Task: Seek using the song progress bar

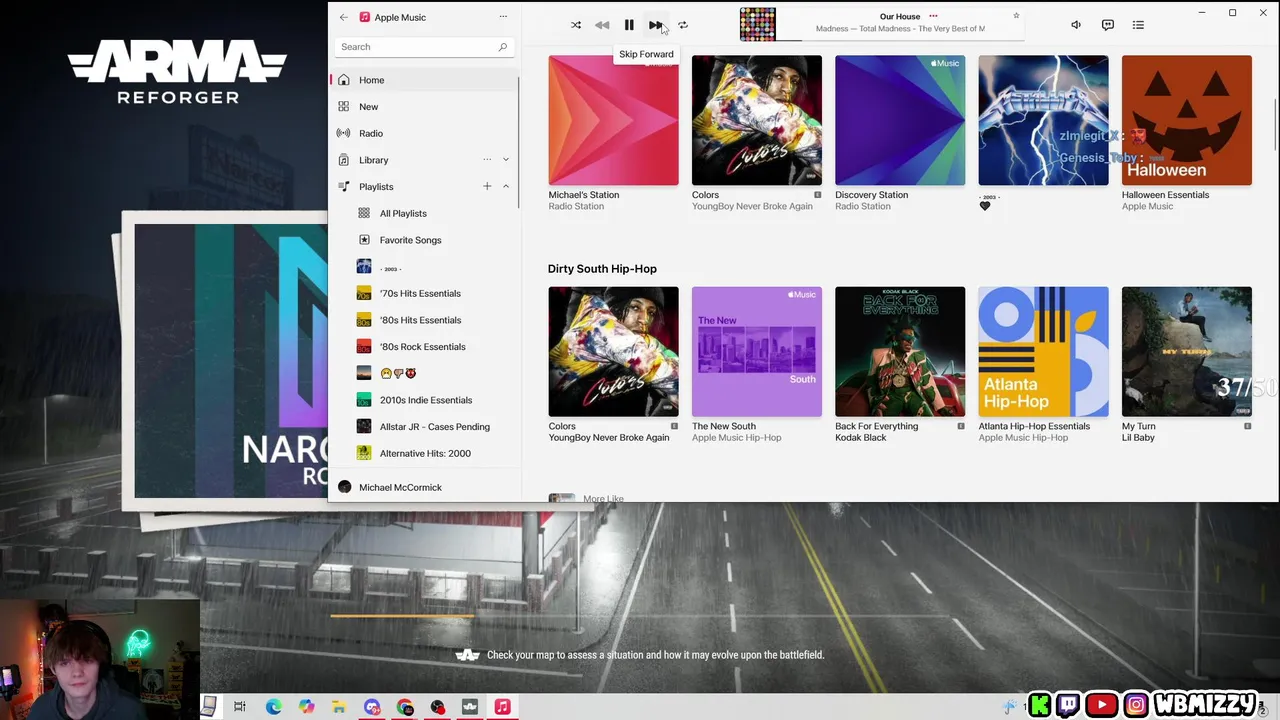Action: (x=900, y=40)
